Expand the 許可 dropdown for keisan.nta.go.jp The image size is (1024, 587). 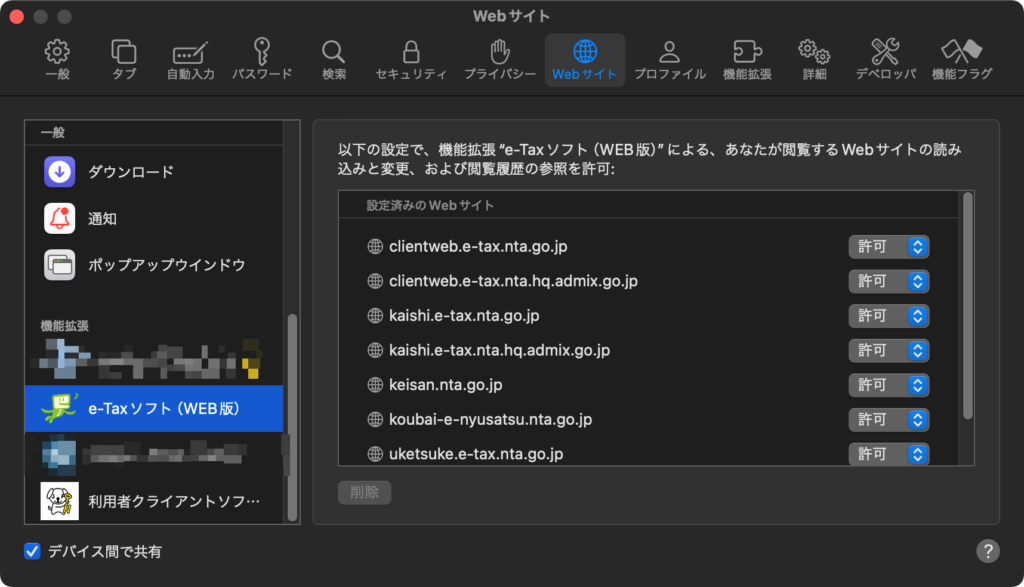(x=889, y=385)
